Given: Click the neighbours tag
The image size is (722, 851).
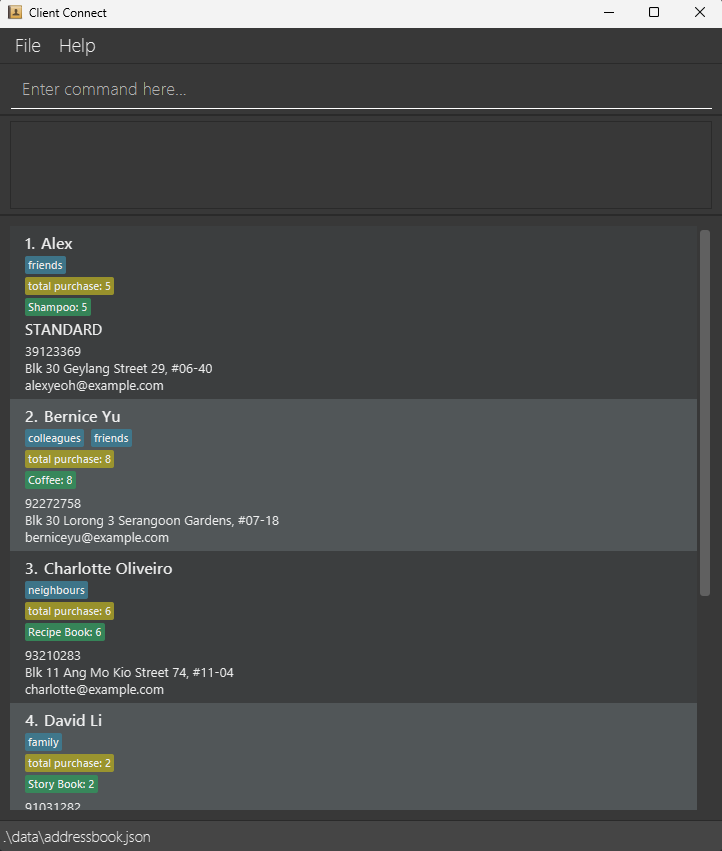Looking at the screenshot, I should pyautogui.click(x=56, y=590).
